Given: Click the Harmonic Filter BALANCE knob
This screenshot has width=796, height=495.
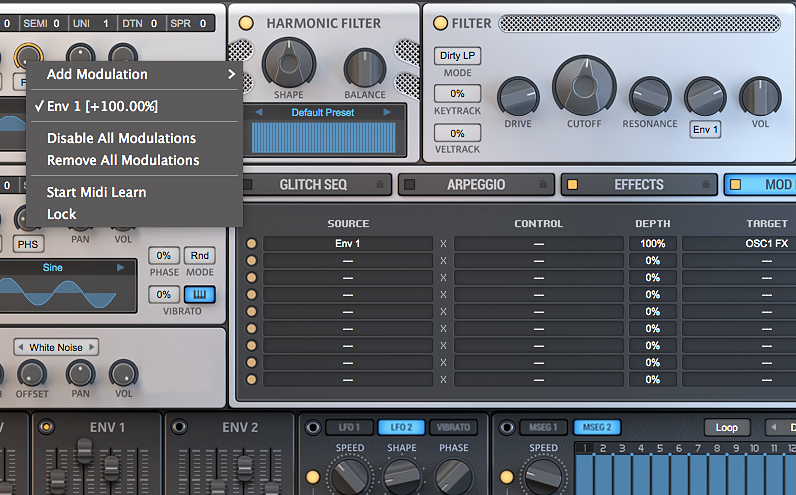Looking at the screenshot, I should click(x=364, y=69).
